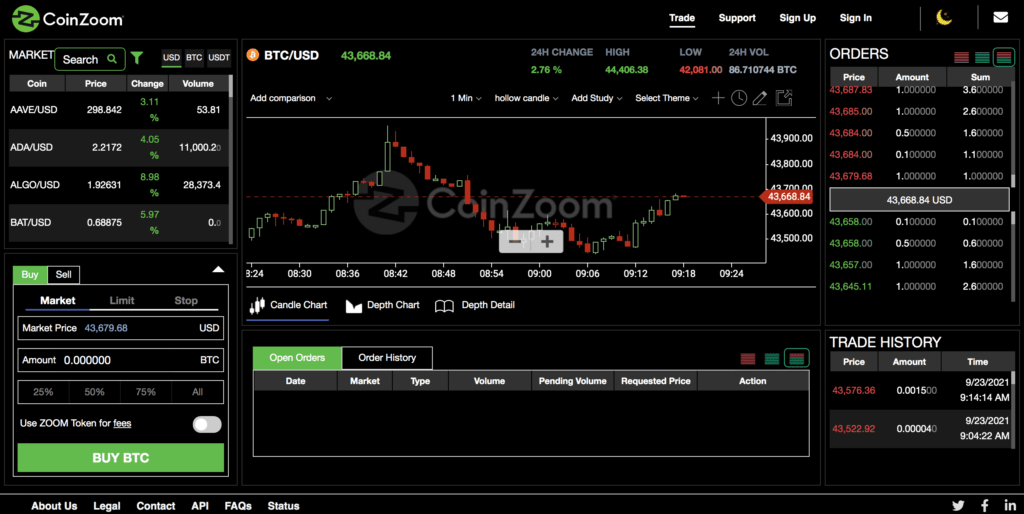Toggle dark mode moon icon

point(944,18)
